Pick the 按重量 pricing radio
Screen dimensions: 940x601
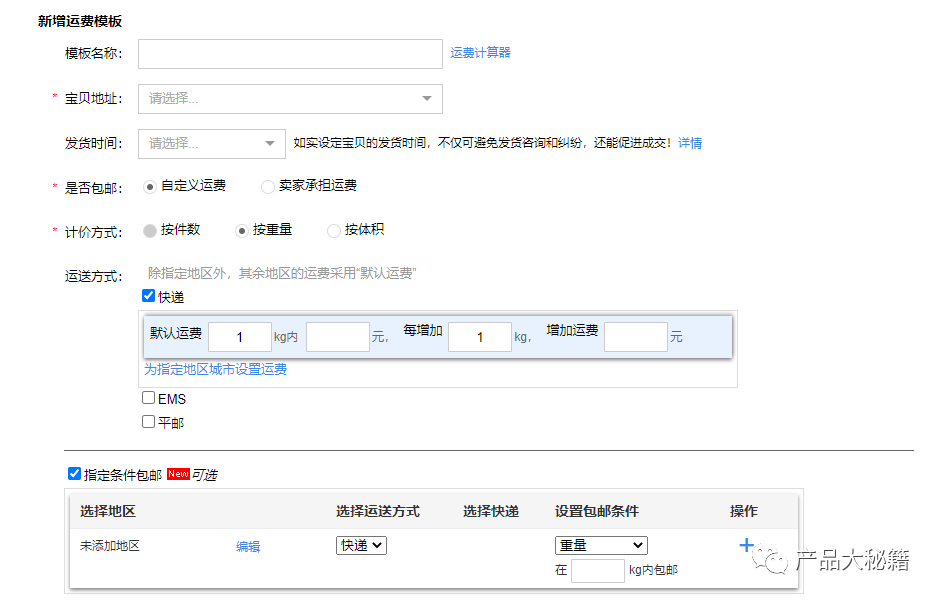click(241, 231)
